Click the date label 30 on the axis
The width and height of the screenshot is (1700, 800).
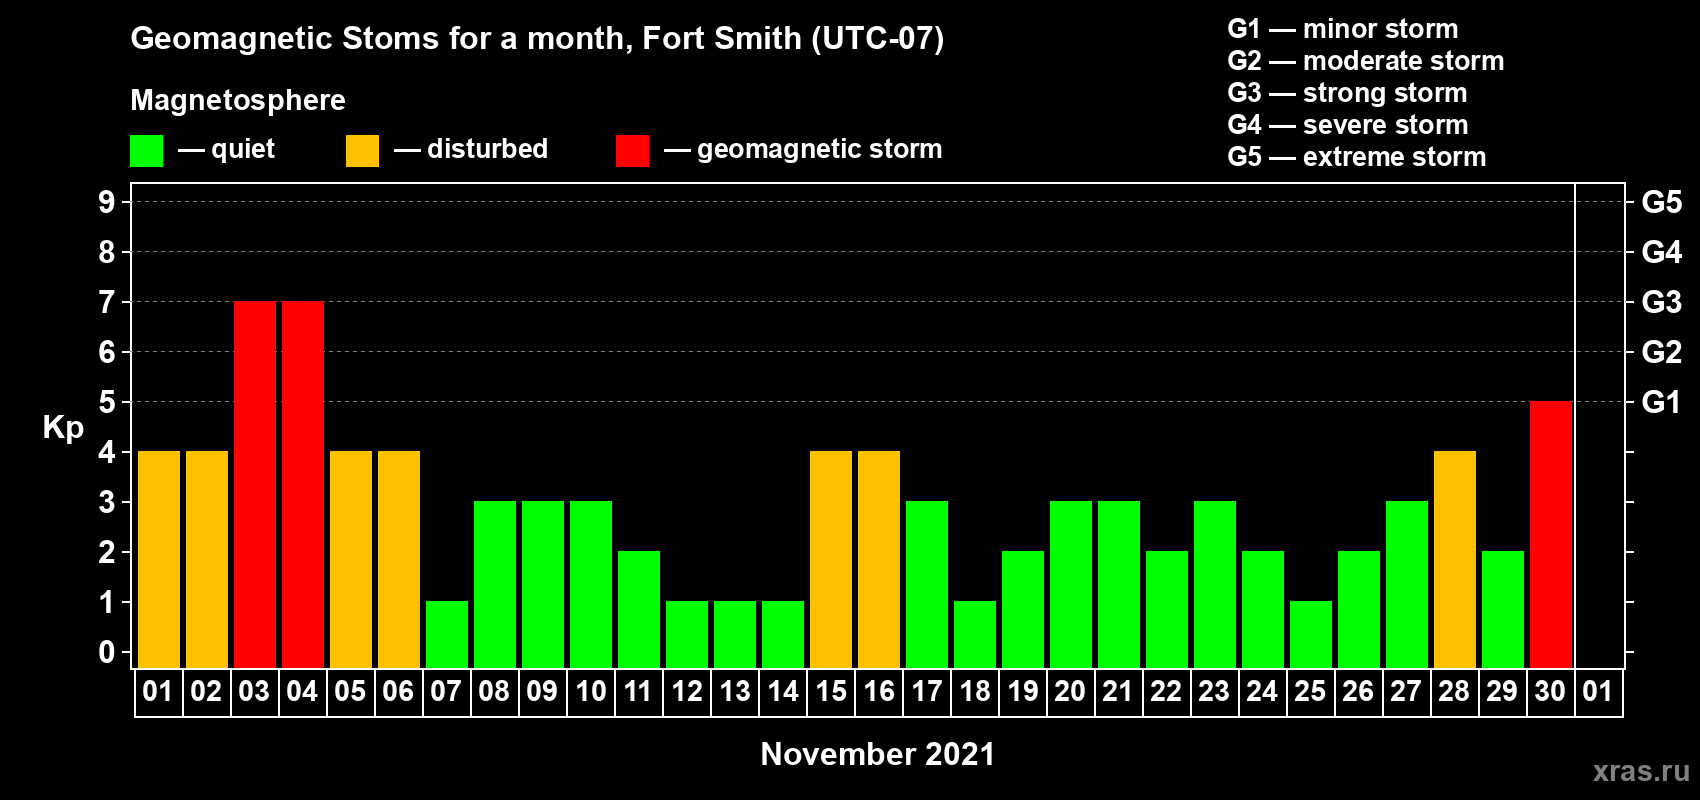(1550, 692)
